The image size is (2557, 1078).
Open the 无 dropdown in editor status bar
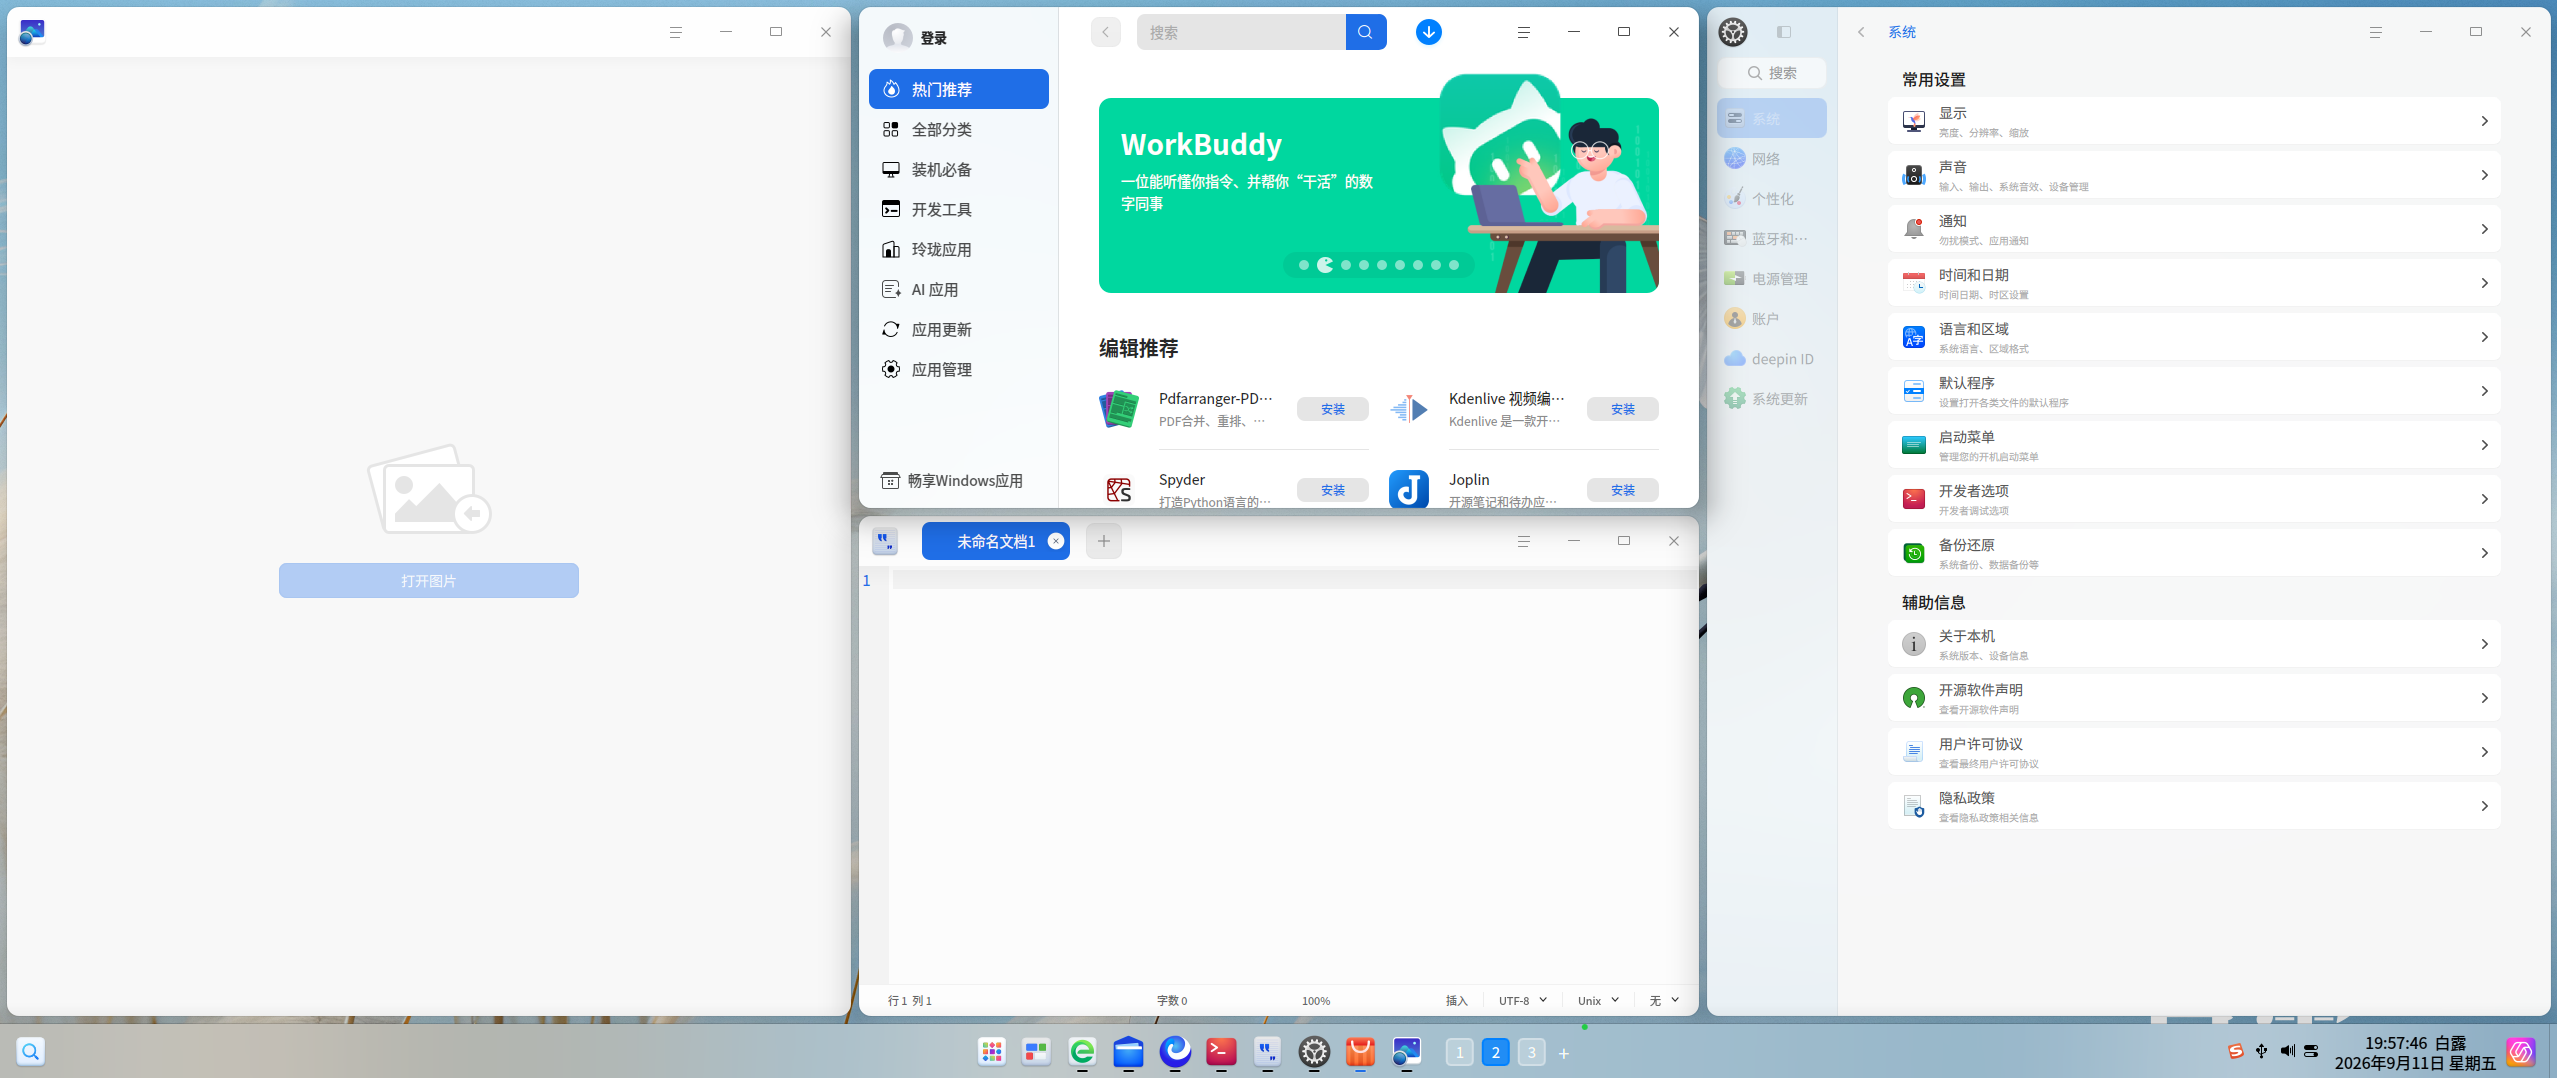pyautogui.click(x=1664, y=1000)
